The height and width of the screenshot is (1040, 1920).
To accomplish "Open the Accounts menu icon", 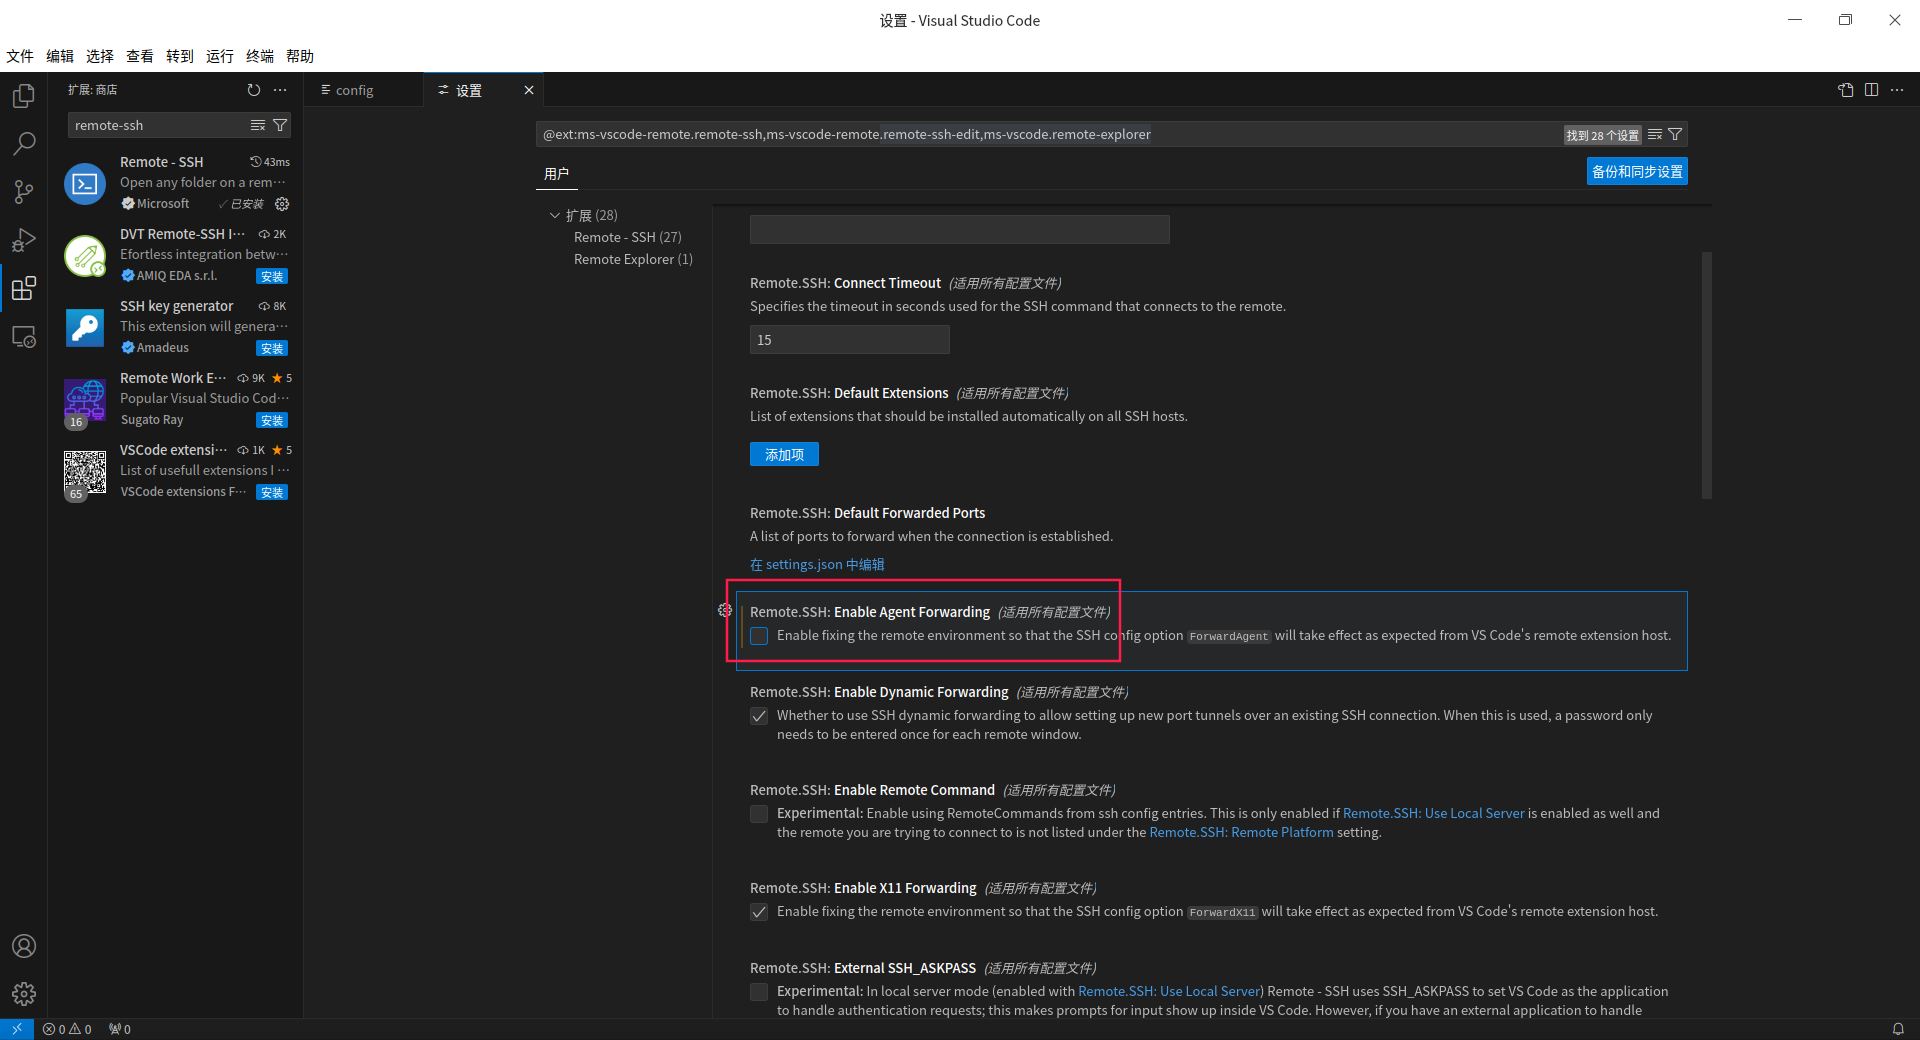I will (24, 946).
